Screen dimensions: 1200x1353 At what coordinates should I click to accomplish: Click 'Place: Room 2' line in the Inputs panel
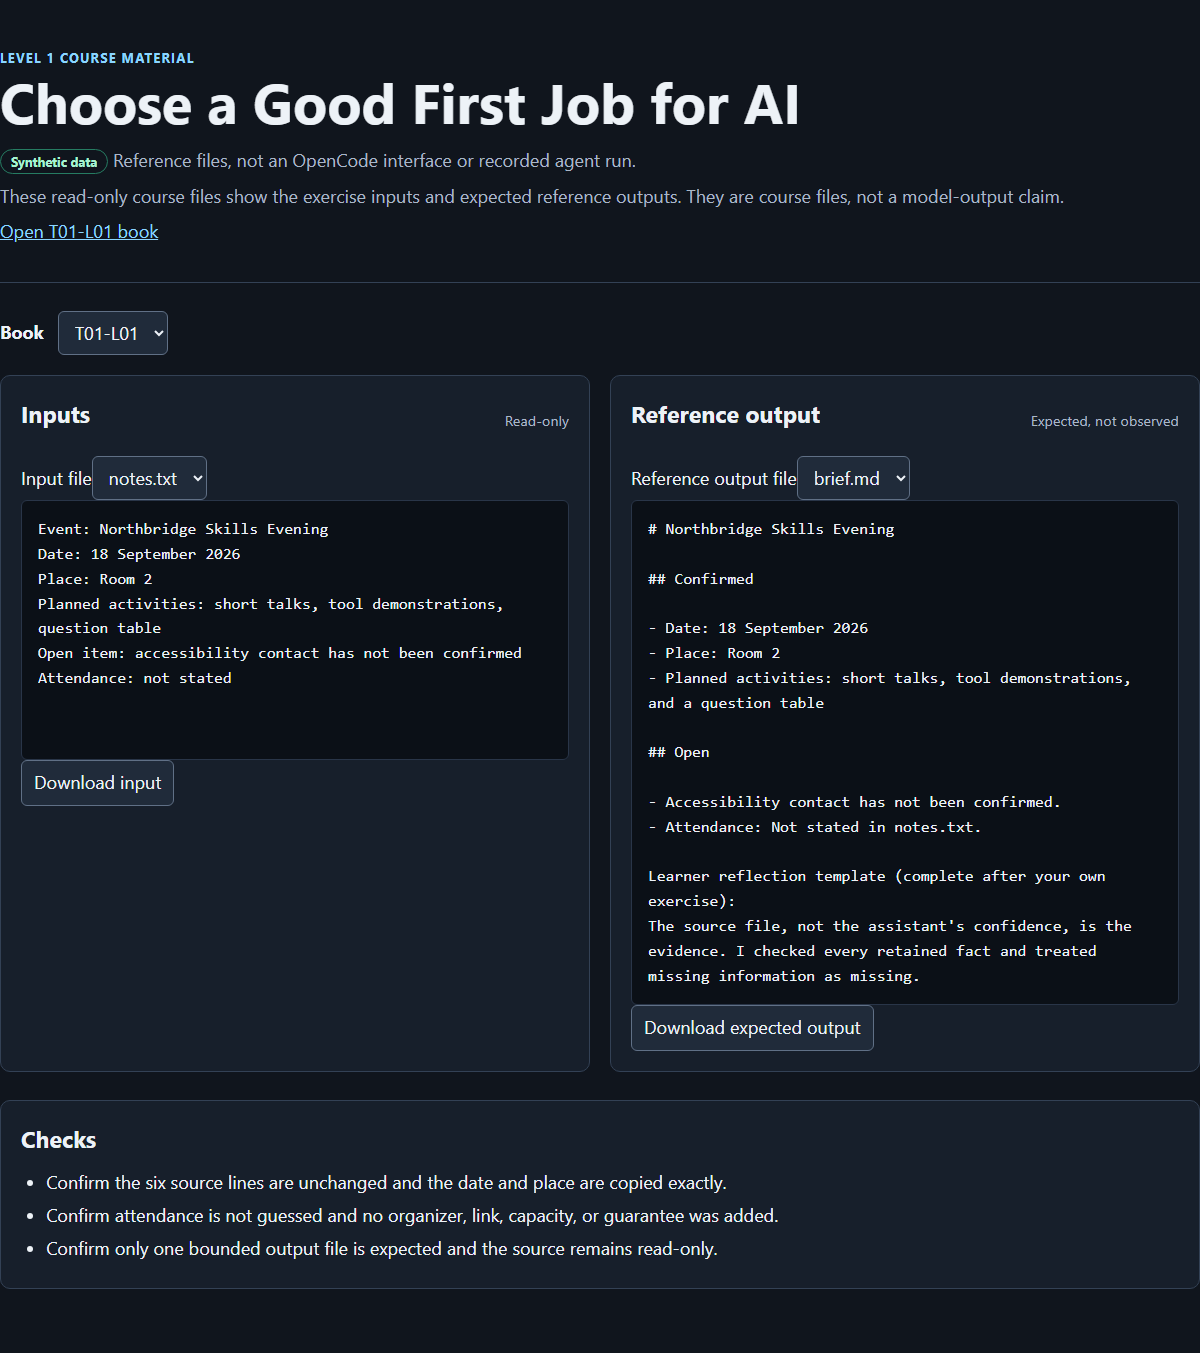tap(95, 579)
